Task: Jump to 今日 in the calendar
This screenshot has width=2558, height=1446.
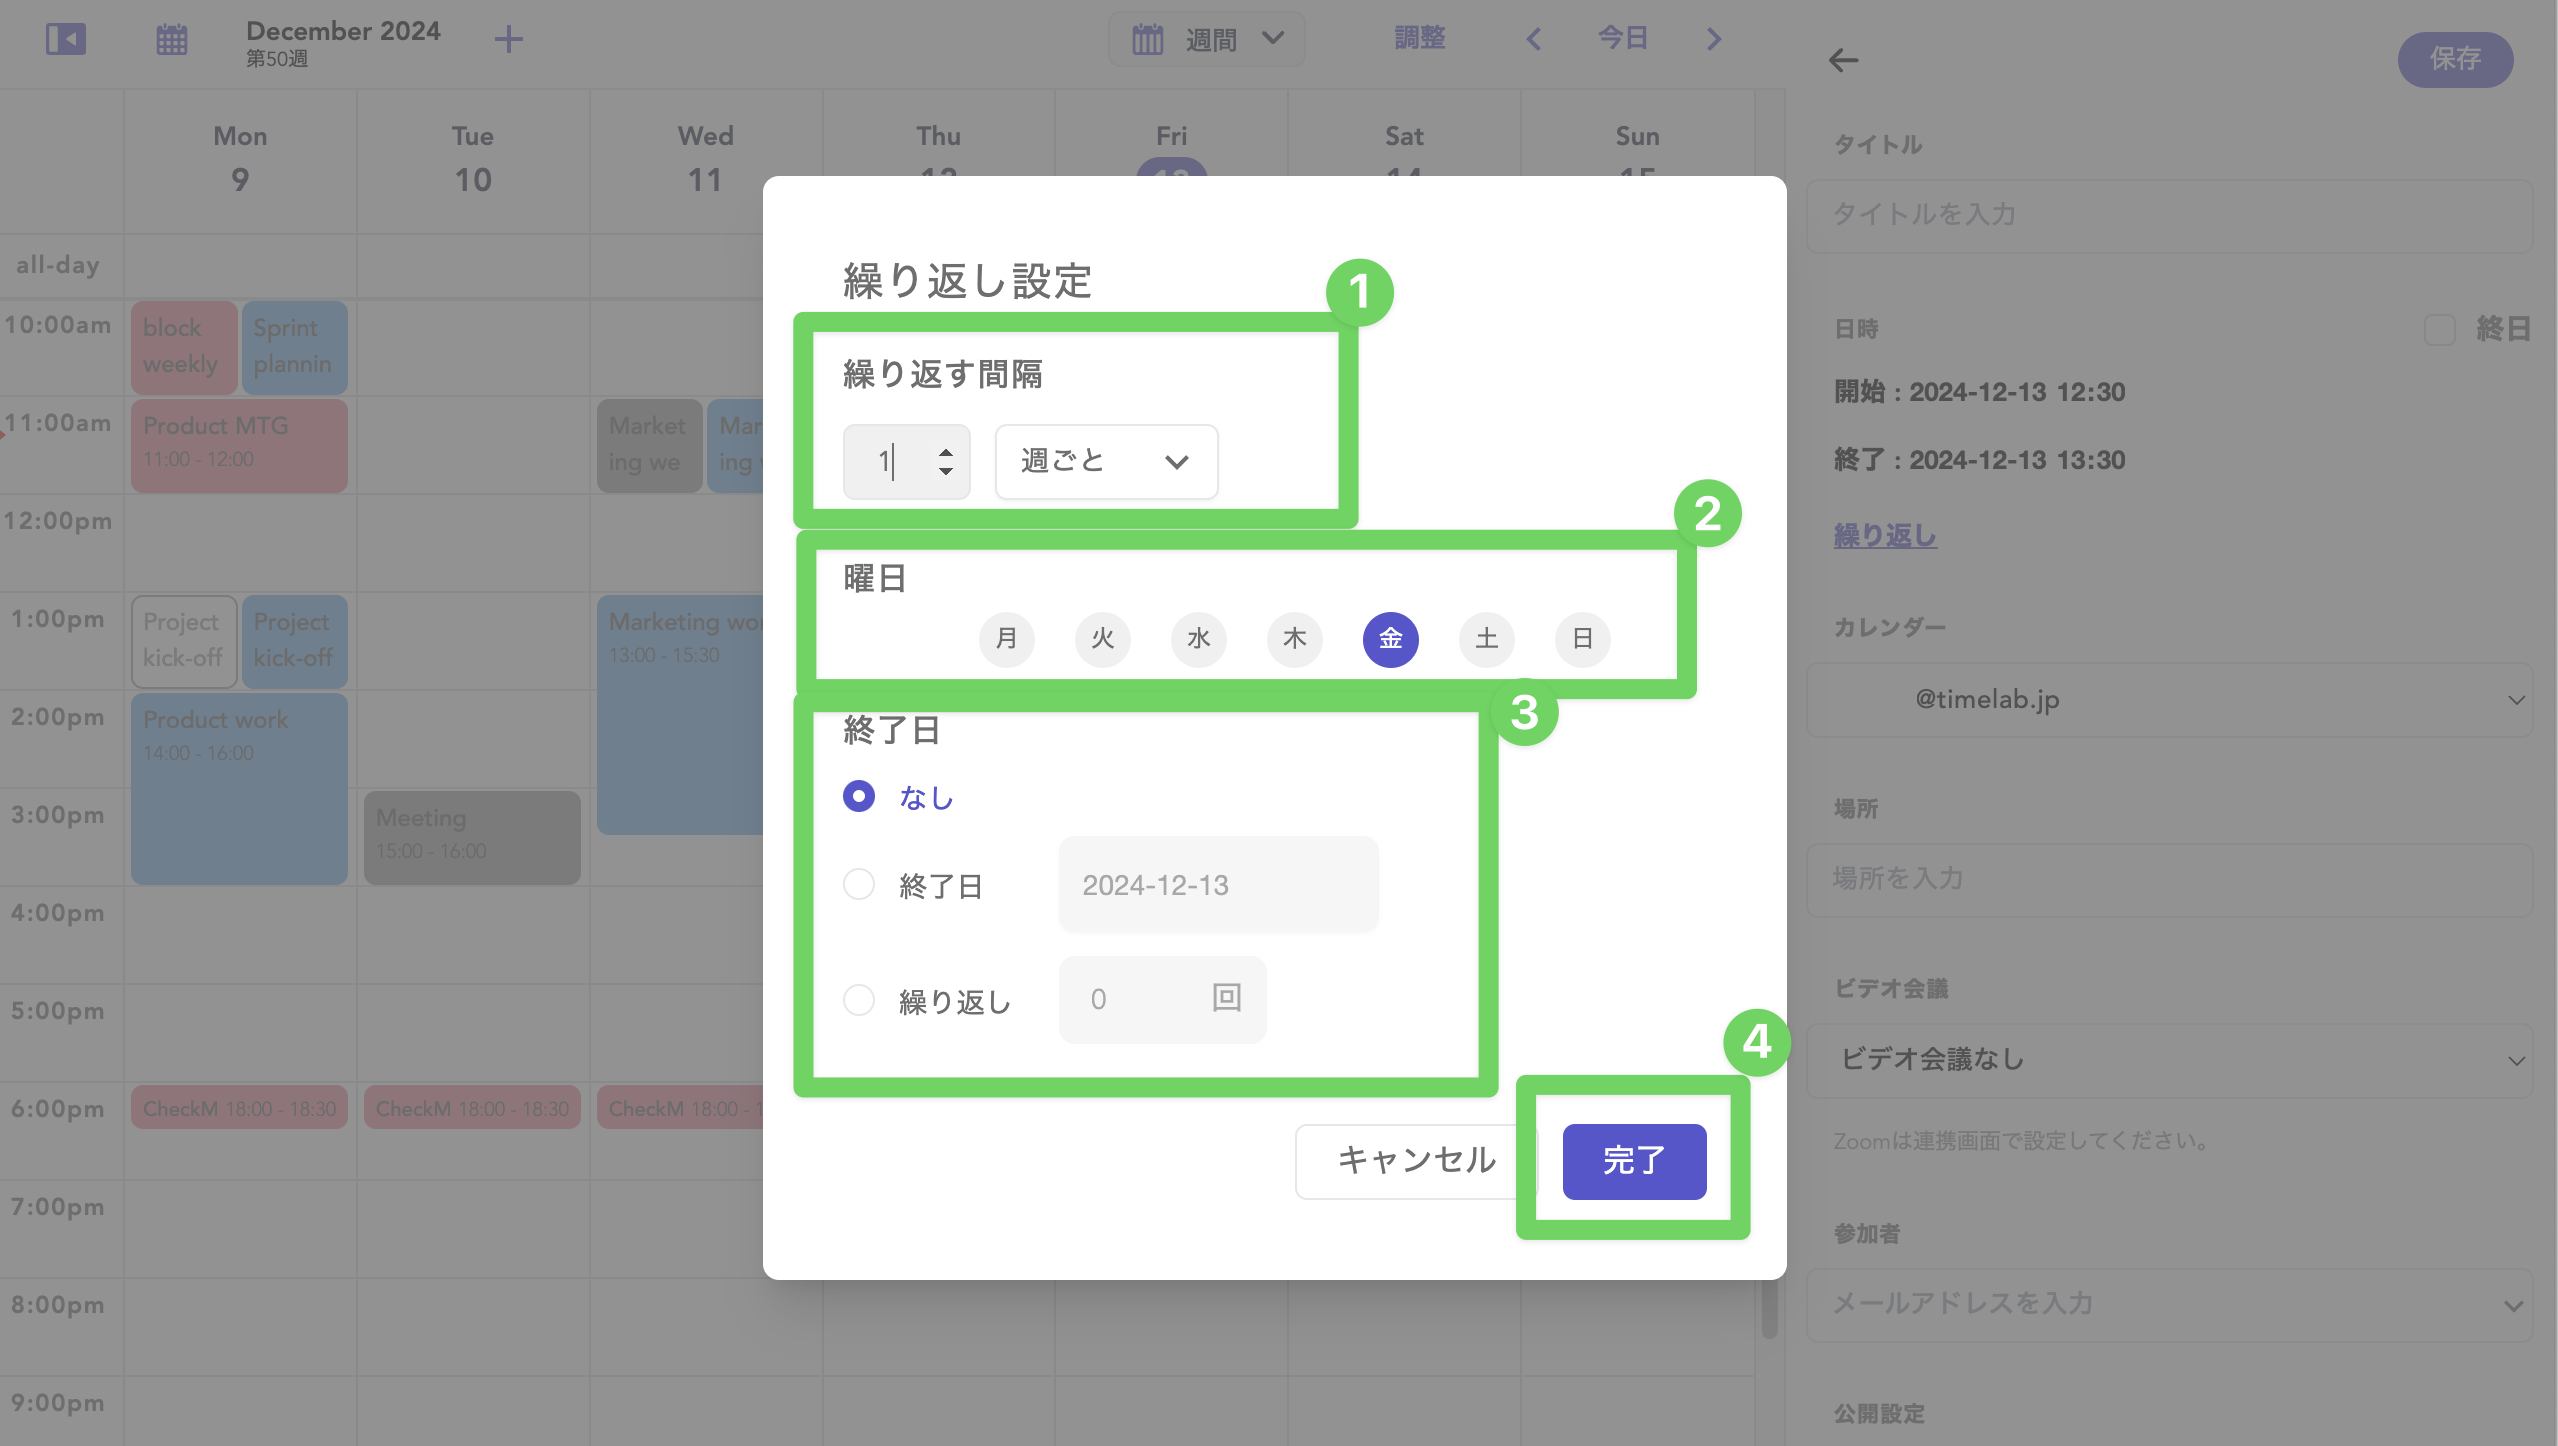Action: click(x=1623, y=38)
